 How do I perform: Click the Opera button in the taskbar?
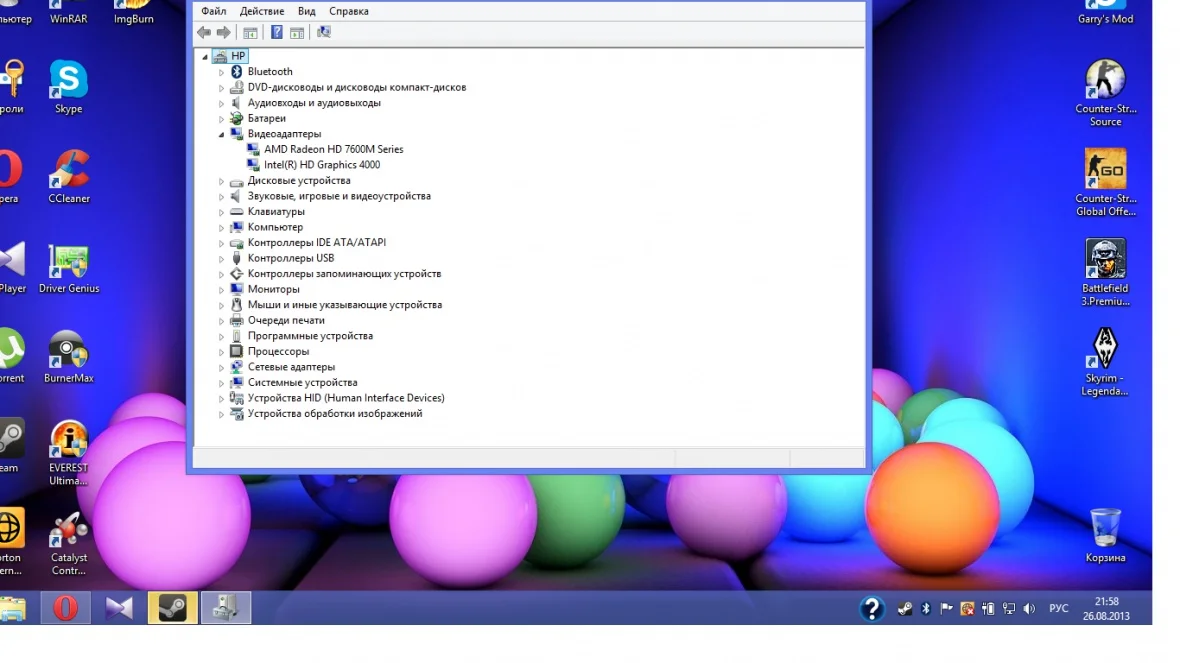66,608
